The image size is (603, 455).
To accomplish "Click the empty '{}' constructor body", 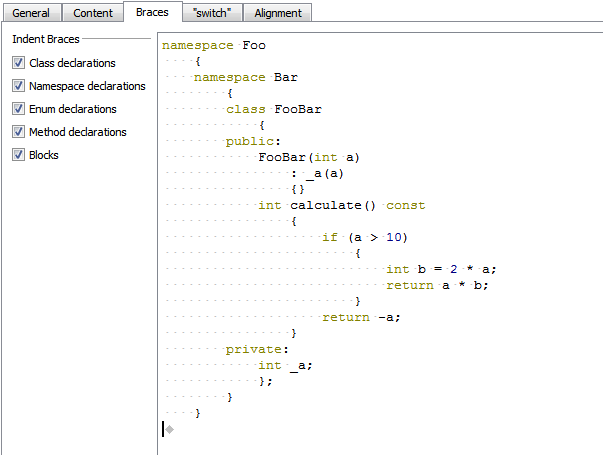I will [298, 189].
